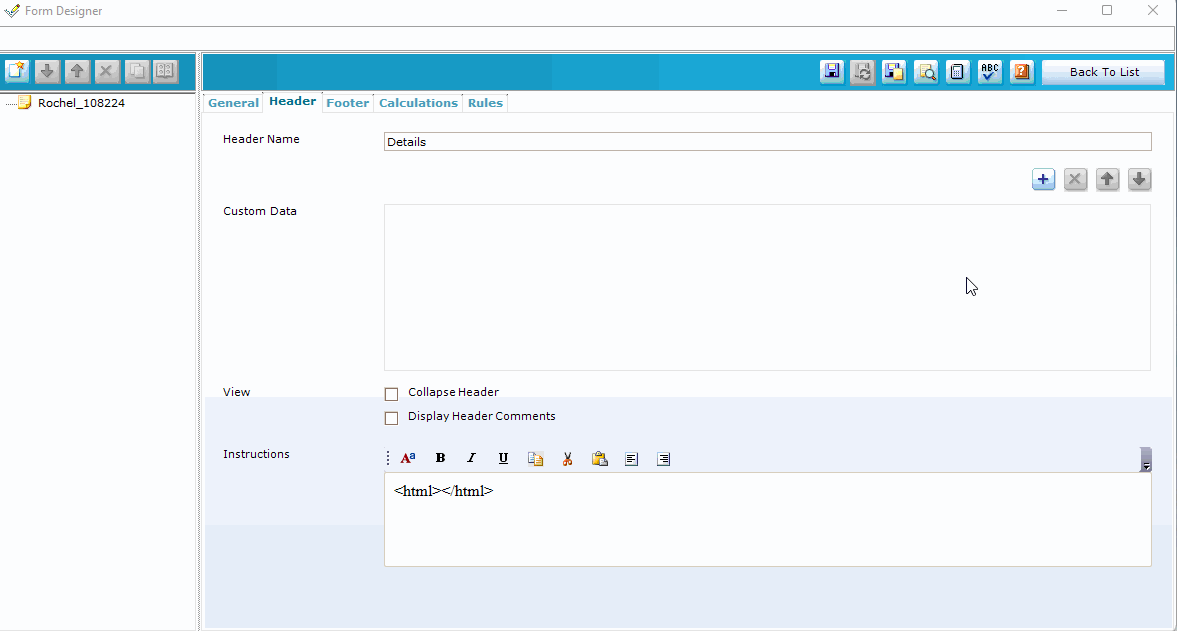Screen dimensions: 1177x631
Task: Maximize the Form Designer window
Action: [1107, 11]
